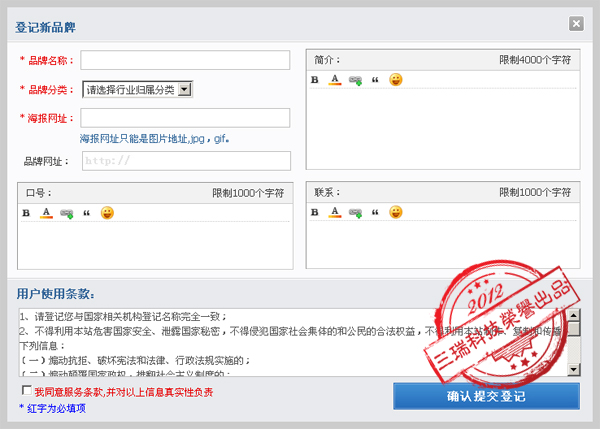Screen dimensions: 600x429
Task: Focus the 品牌名称 input field
Action: click(x=185, y=60)
